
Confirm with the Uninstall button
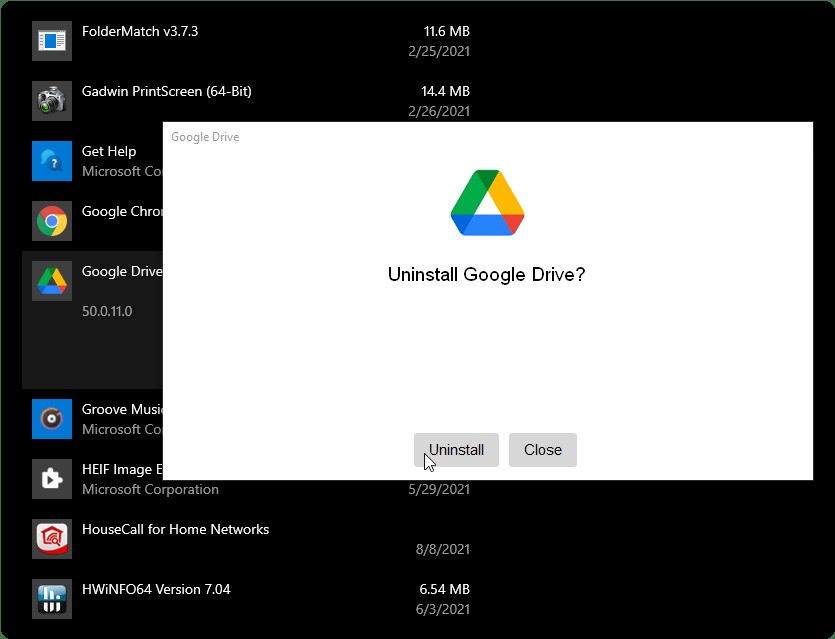456,450
